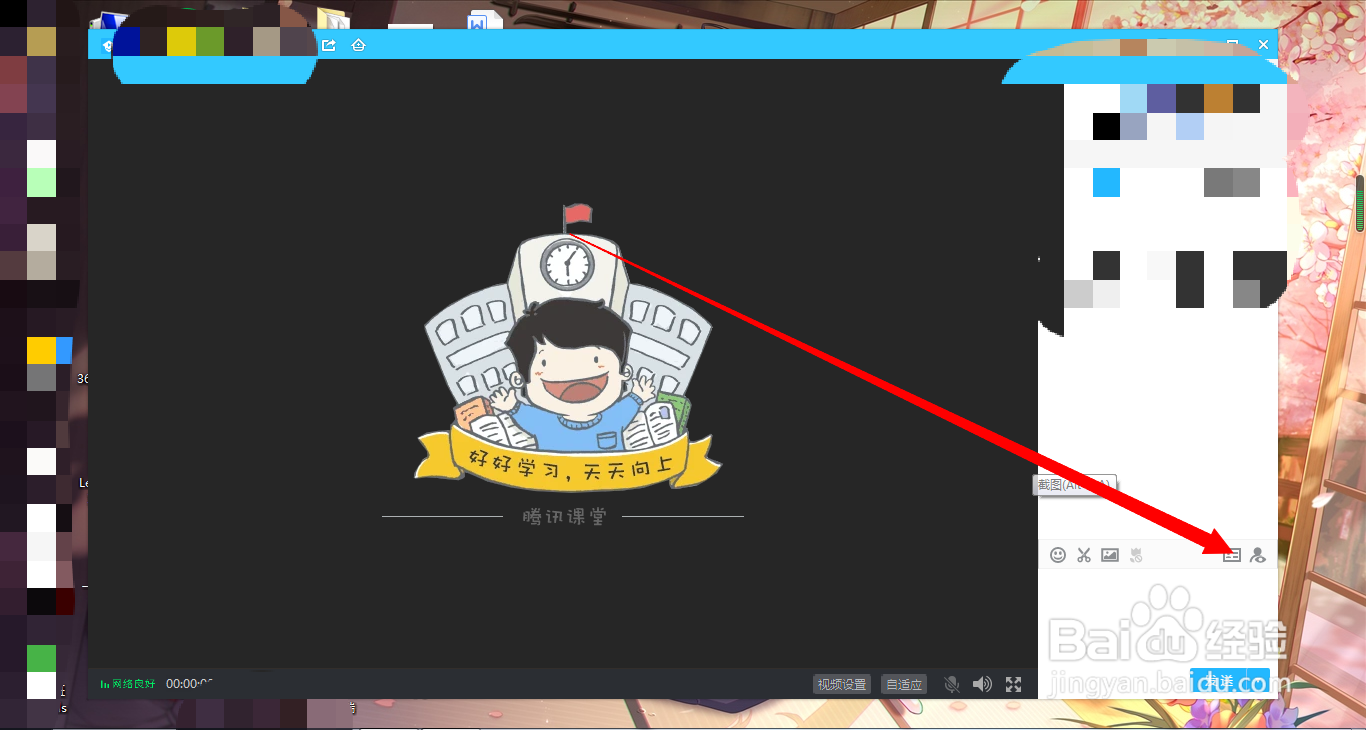Select the screenshot scissors tool
The height and width of the screenshot is (730, 1366).
click(1083, 554)
